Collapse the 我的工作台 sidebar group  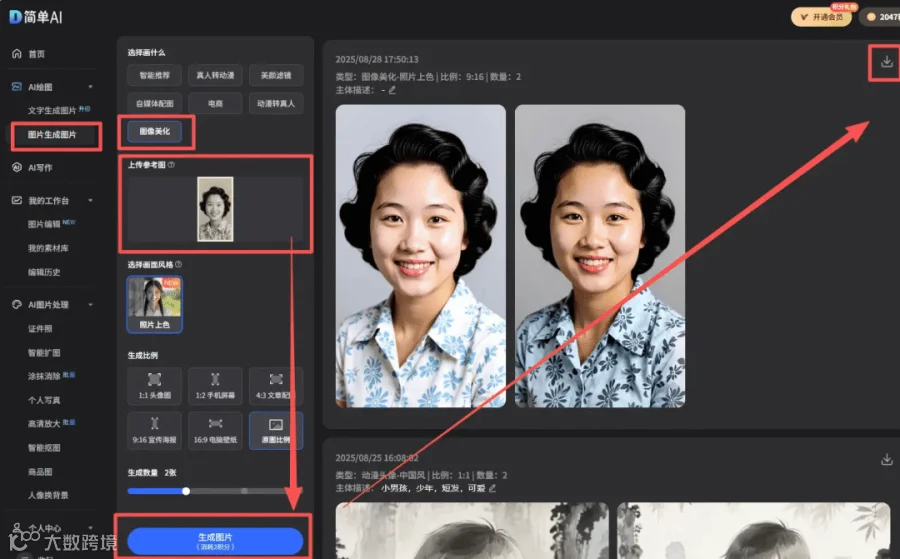click(90, 200)
